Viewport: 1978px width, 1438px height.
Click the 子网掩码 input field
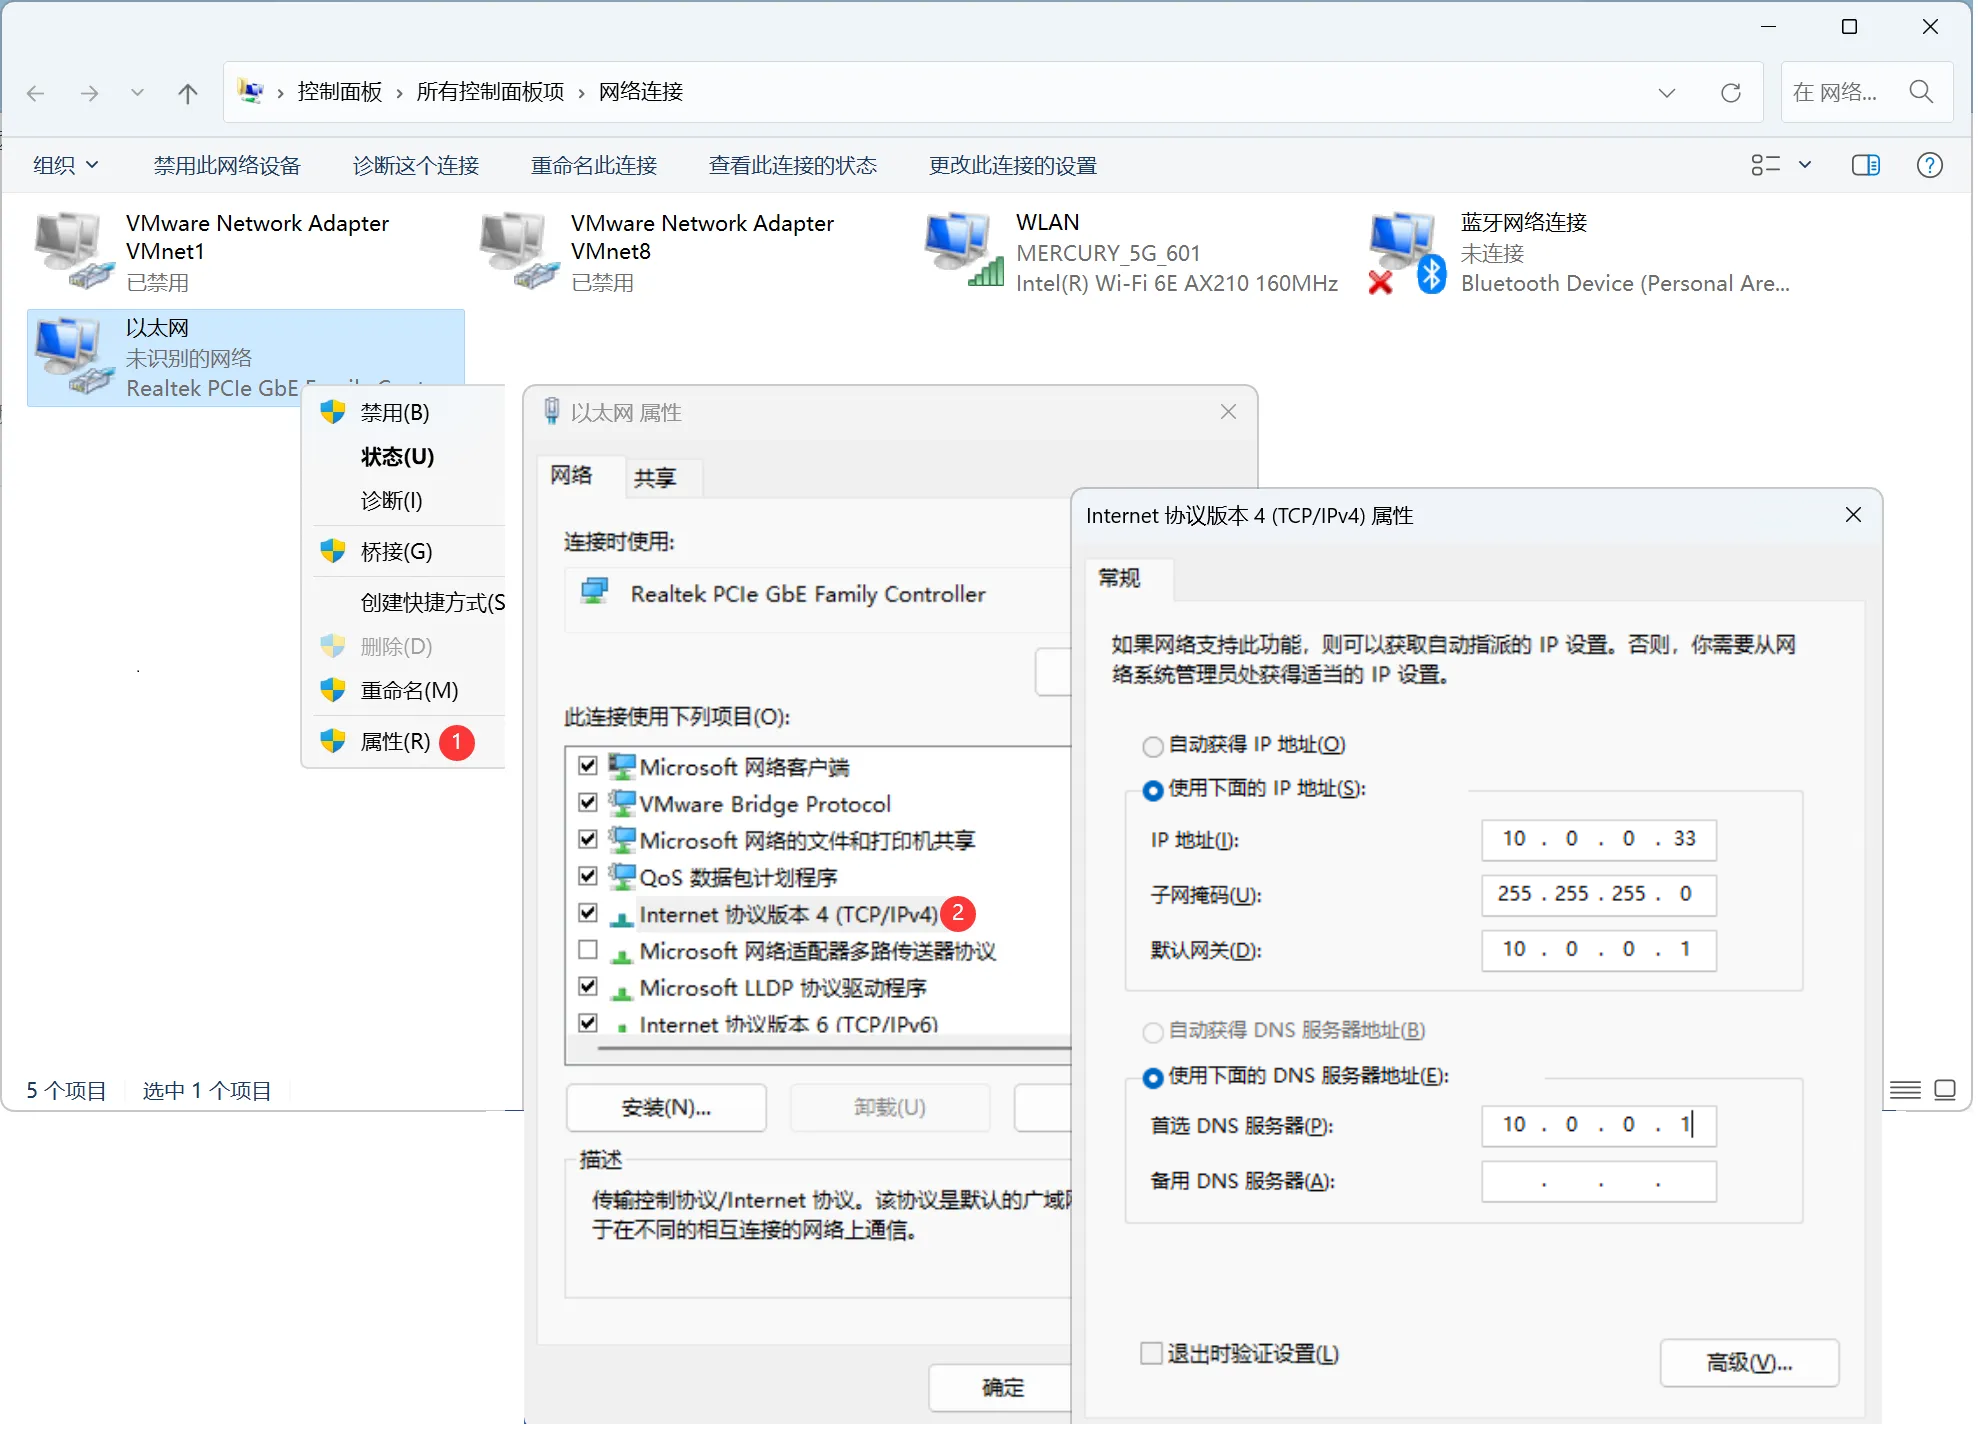1598,894
